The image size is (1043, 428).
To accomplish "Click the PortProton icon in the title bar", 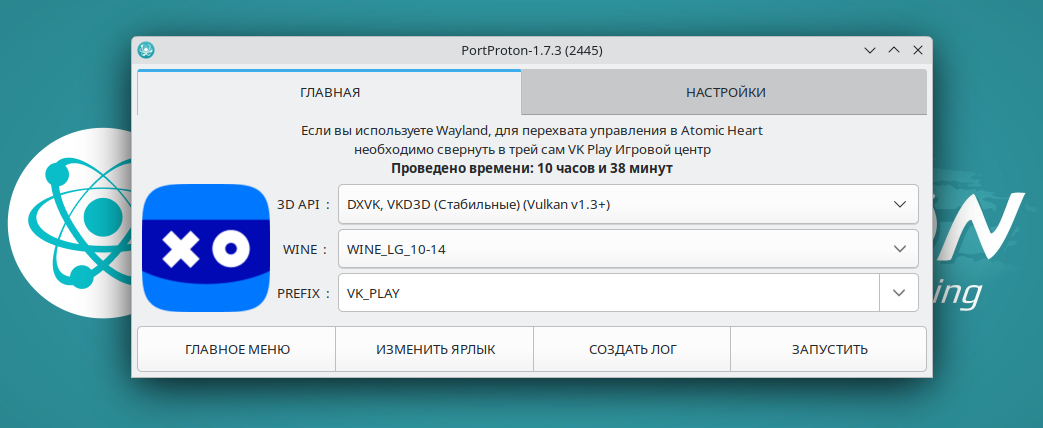I will 146,50.
